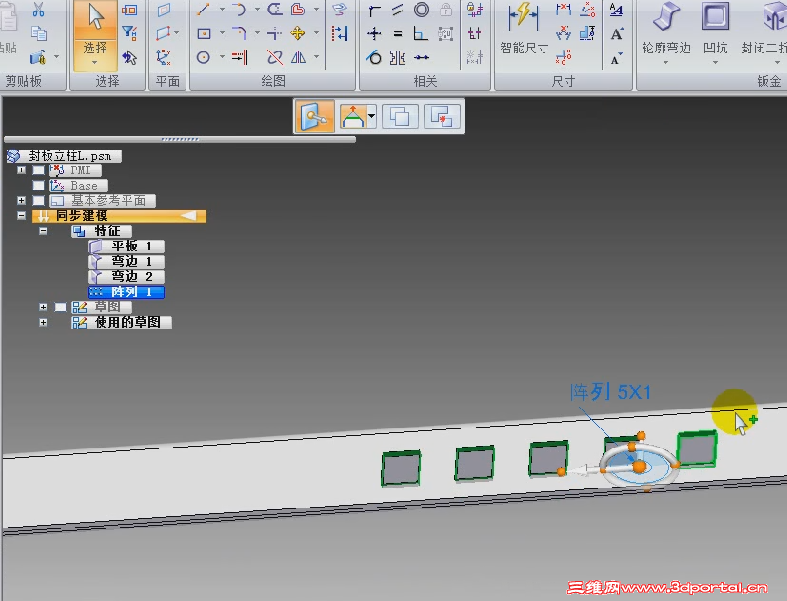The width and height of the screenshot is (787, 601).
Task: Toggle the PMI visibility checkbox
Action: [39, 170]
